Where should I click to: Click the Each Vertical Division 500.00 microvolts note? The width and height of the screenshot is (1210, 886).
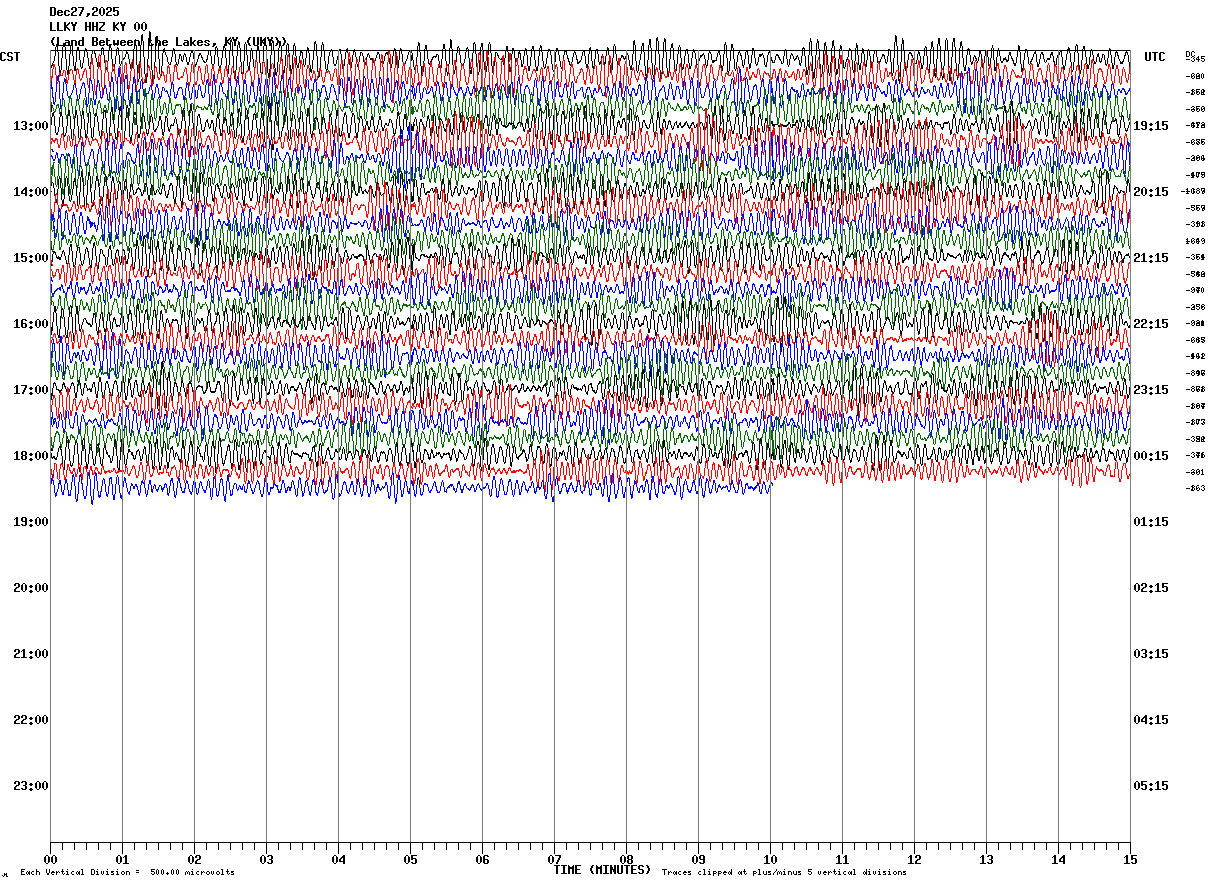coord(127,873)
